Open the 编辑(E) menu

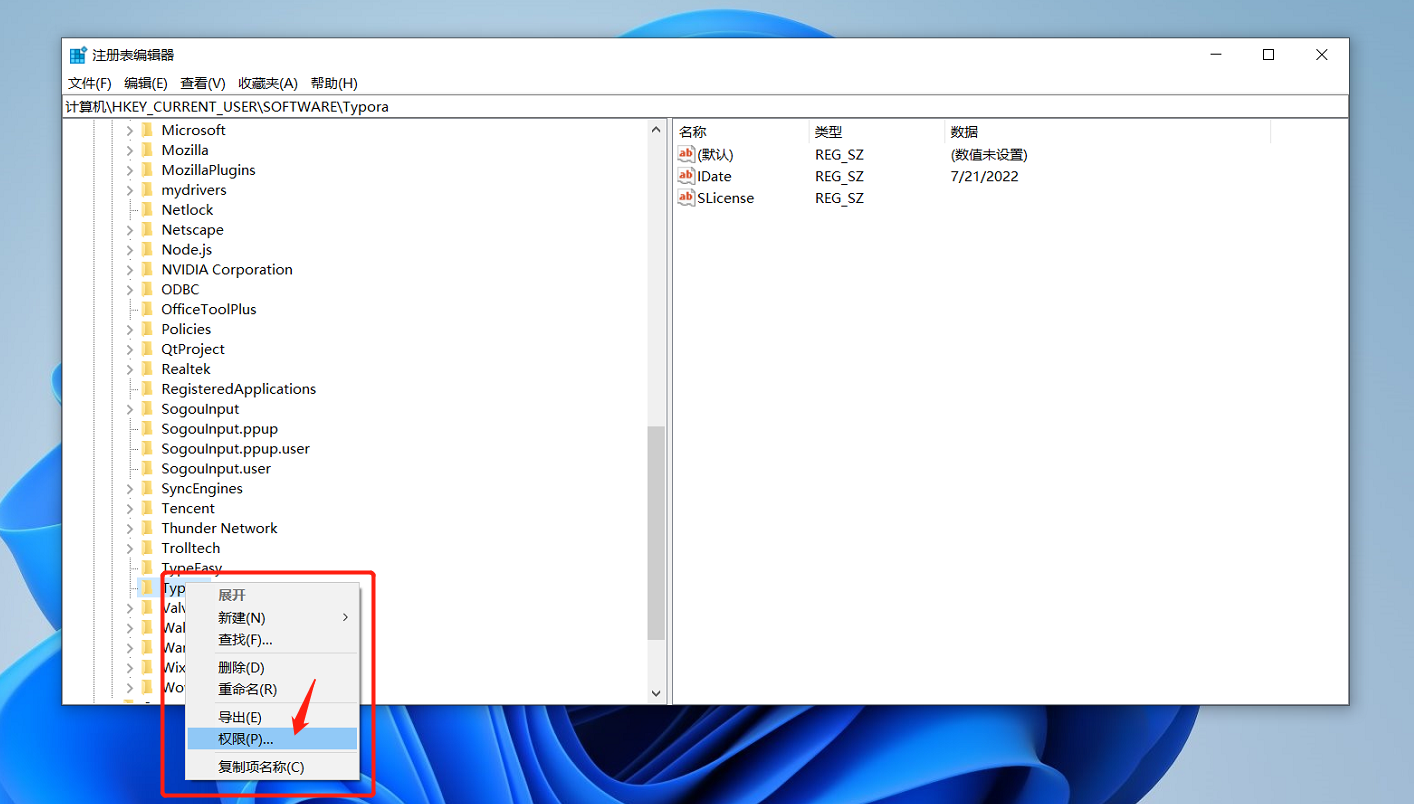pyautogui.click(x=146, y=83)
